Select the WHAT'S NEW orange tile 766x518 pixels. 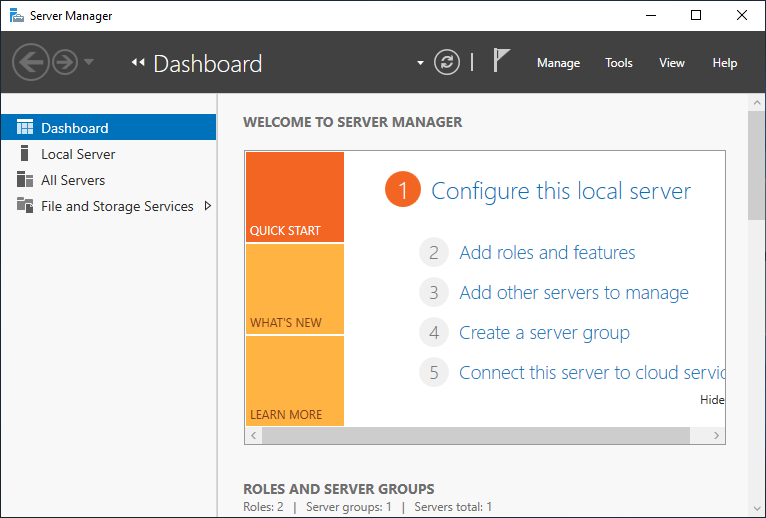[294, 289]
